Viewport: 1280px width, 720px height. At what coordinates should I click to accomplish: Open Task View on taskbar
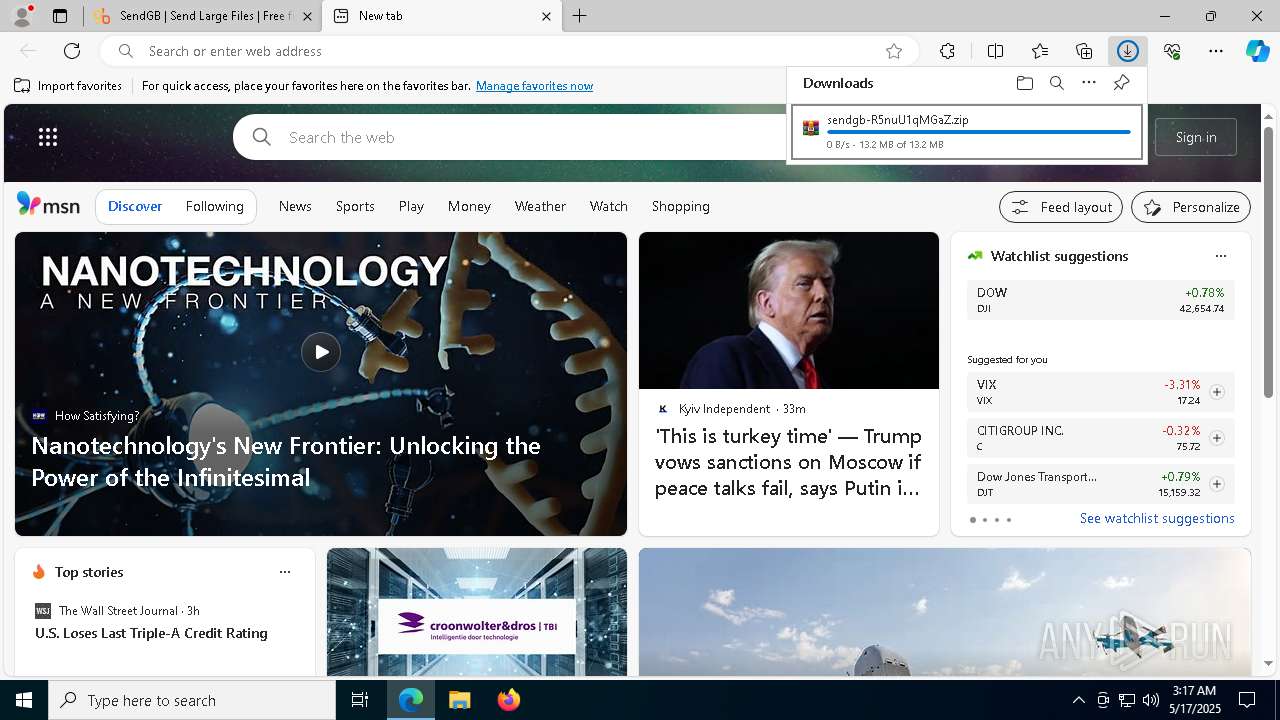tap(360, 700)
